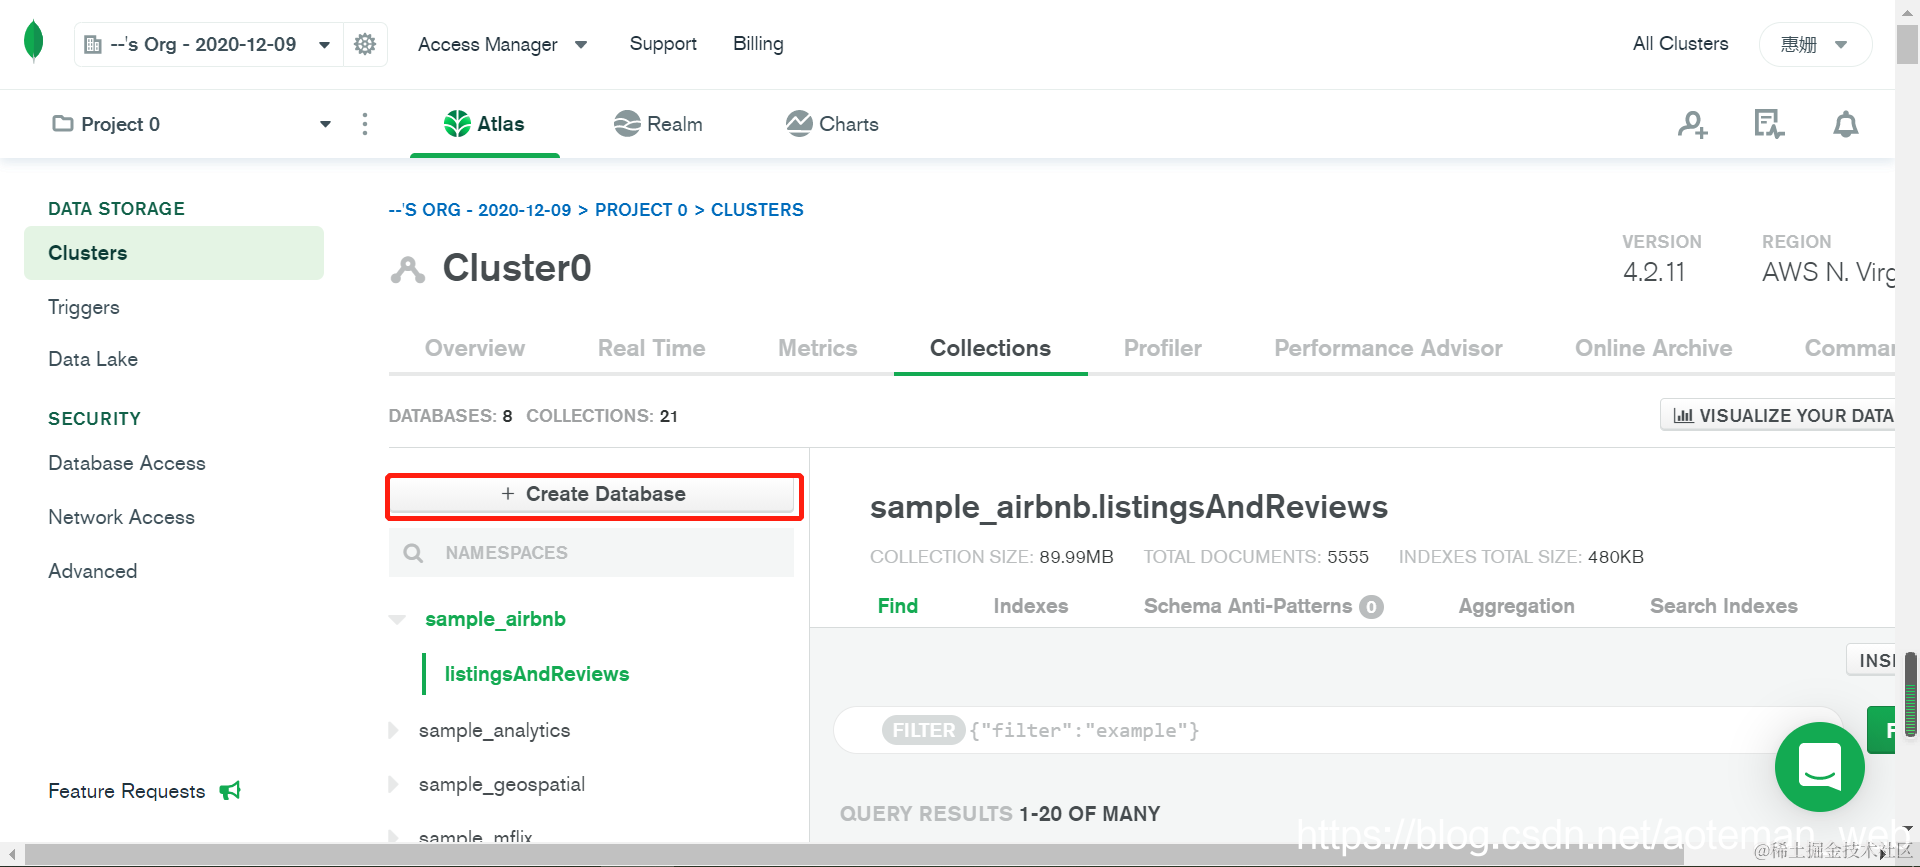
Task: Select the sample_airbnb database name
Action: click(x=495, y=619)
